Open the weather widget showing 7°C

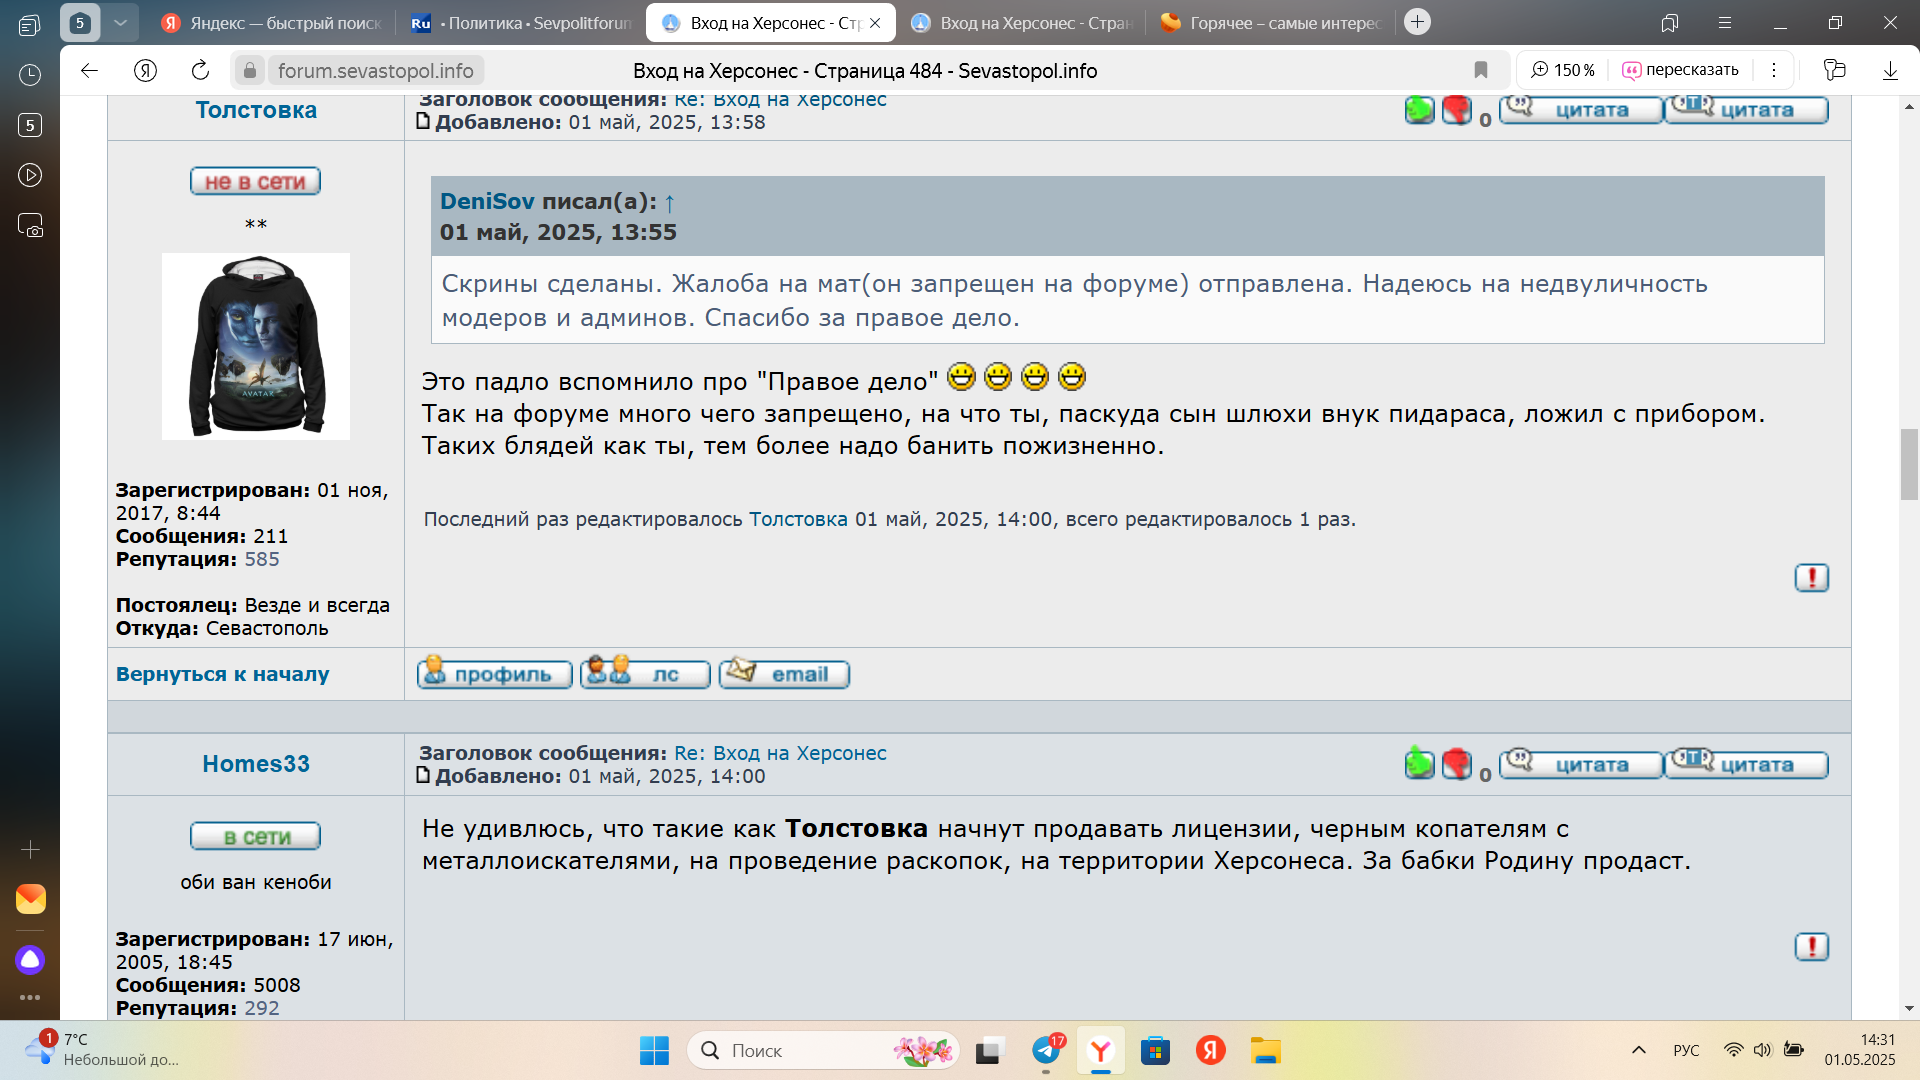click(x=103, y=1050)
